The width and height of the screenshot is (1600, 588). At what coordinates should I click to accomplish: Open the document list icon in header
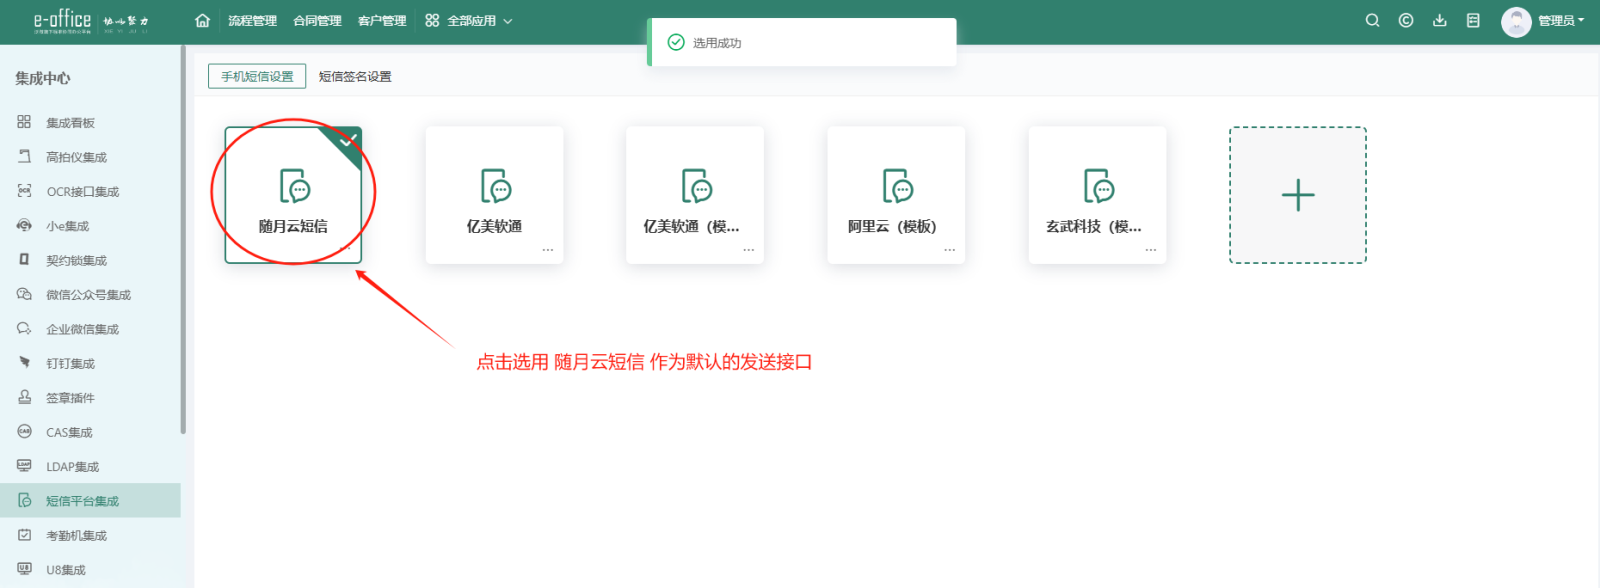(1473, 20)
